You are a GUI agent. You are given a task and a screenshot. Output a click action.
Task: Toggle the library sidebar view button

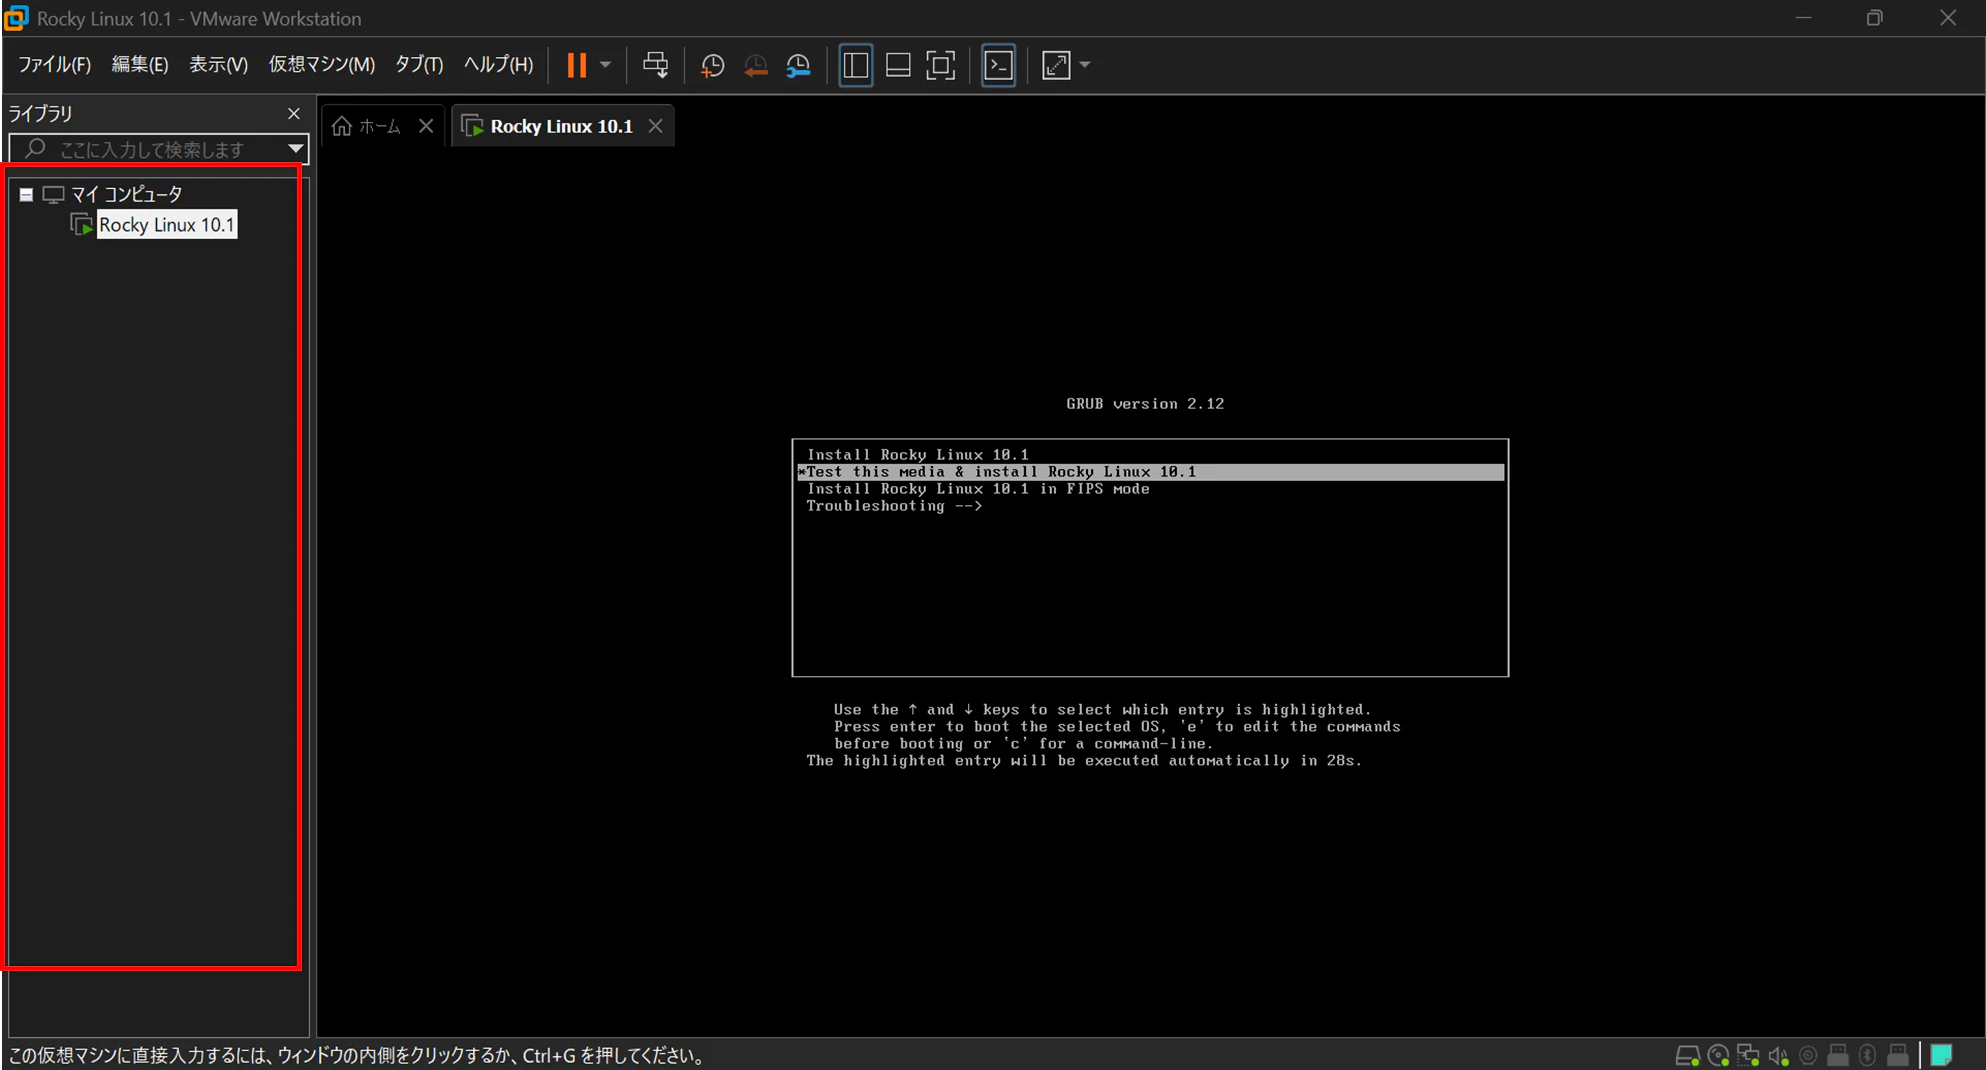[856, 66]
